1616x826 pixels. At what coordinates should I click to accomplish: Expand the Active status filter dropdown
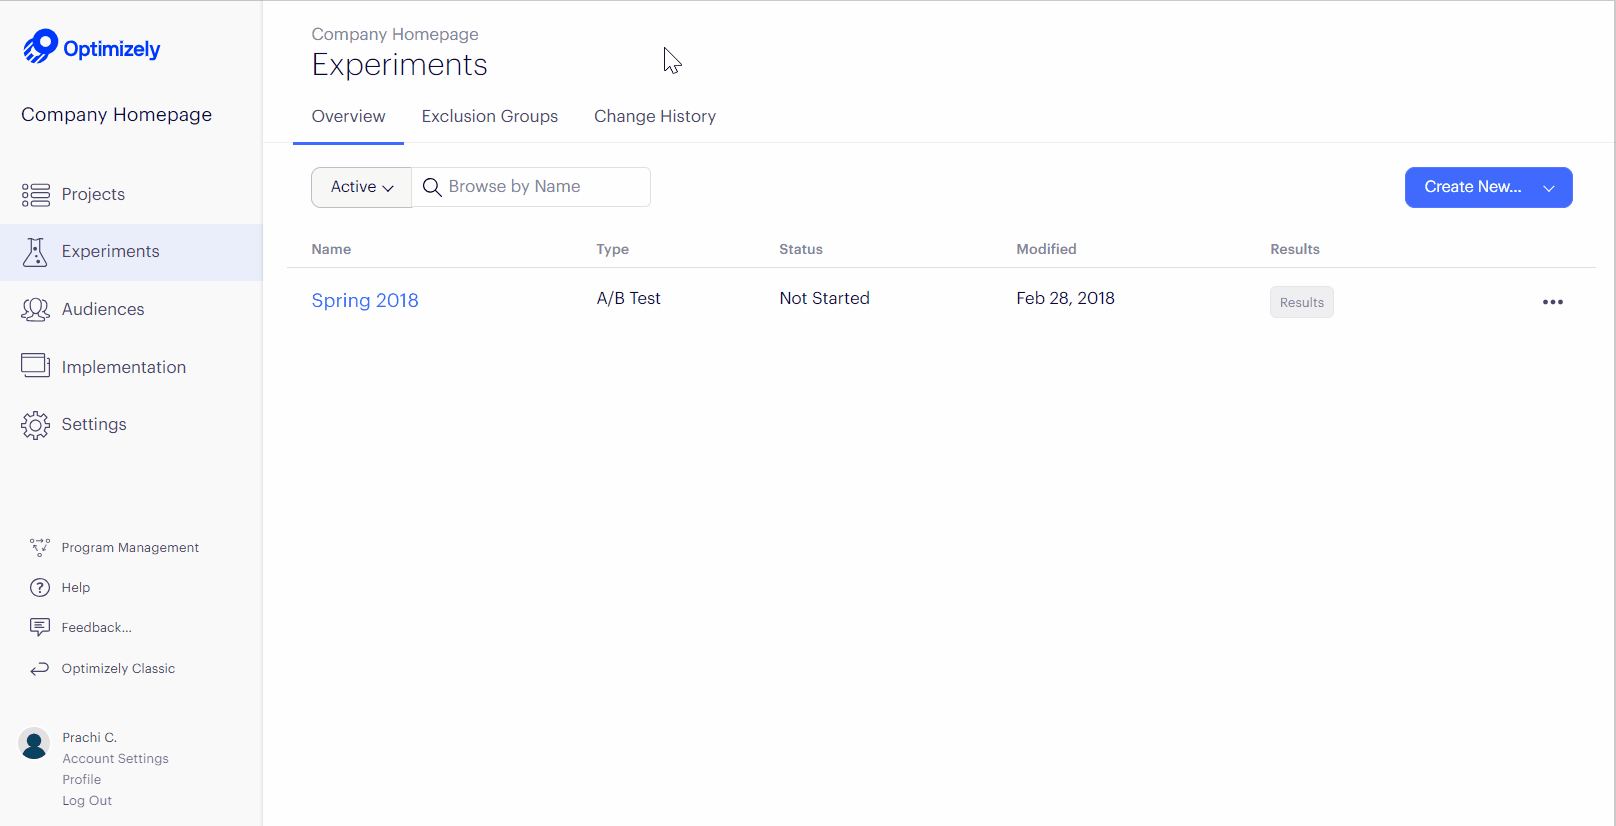[x=361, y=187]
